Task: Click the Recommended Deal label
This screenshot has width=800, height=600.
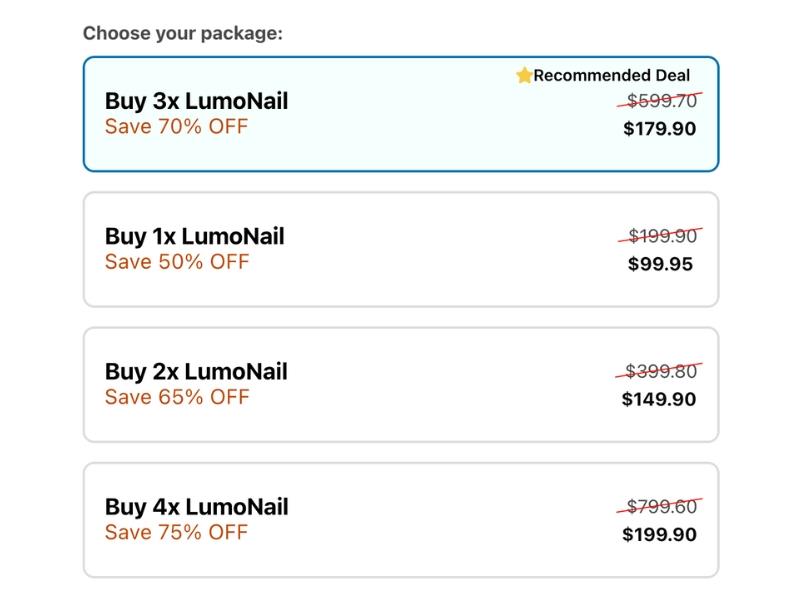Action: [612, 76]
